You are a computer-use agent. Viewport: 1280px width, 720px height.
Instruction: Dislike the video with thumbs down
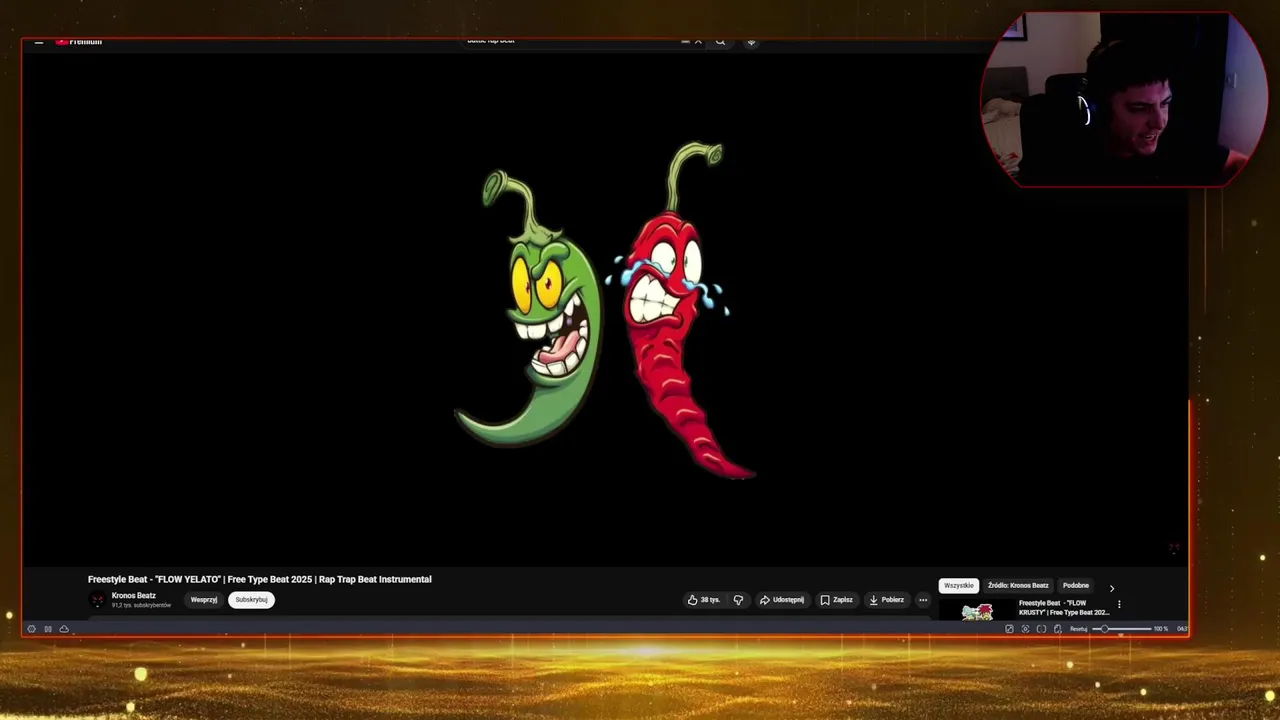coord(738,600)
